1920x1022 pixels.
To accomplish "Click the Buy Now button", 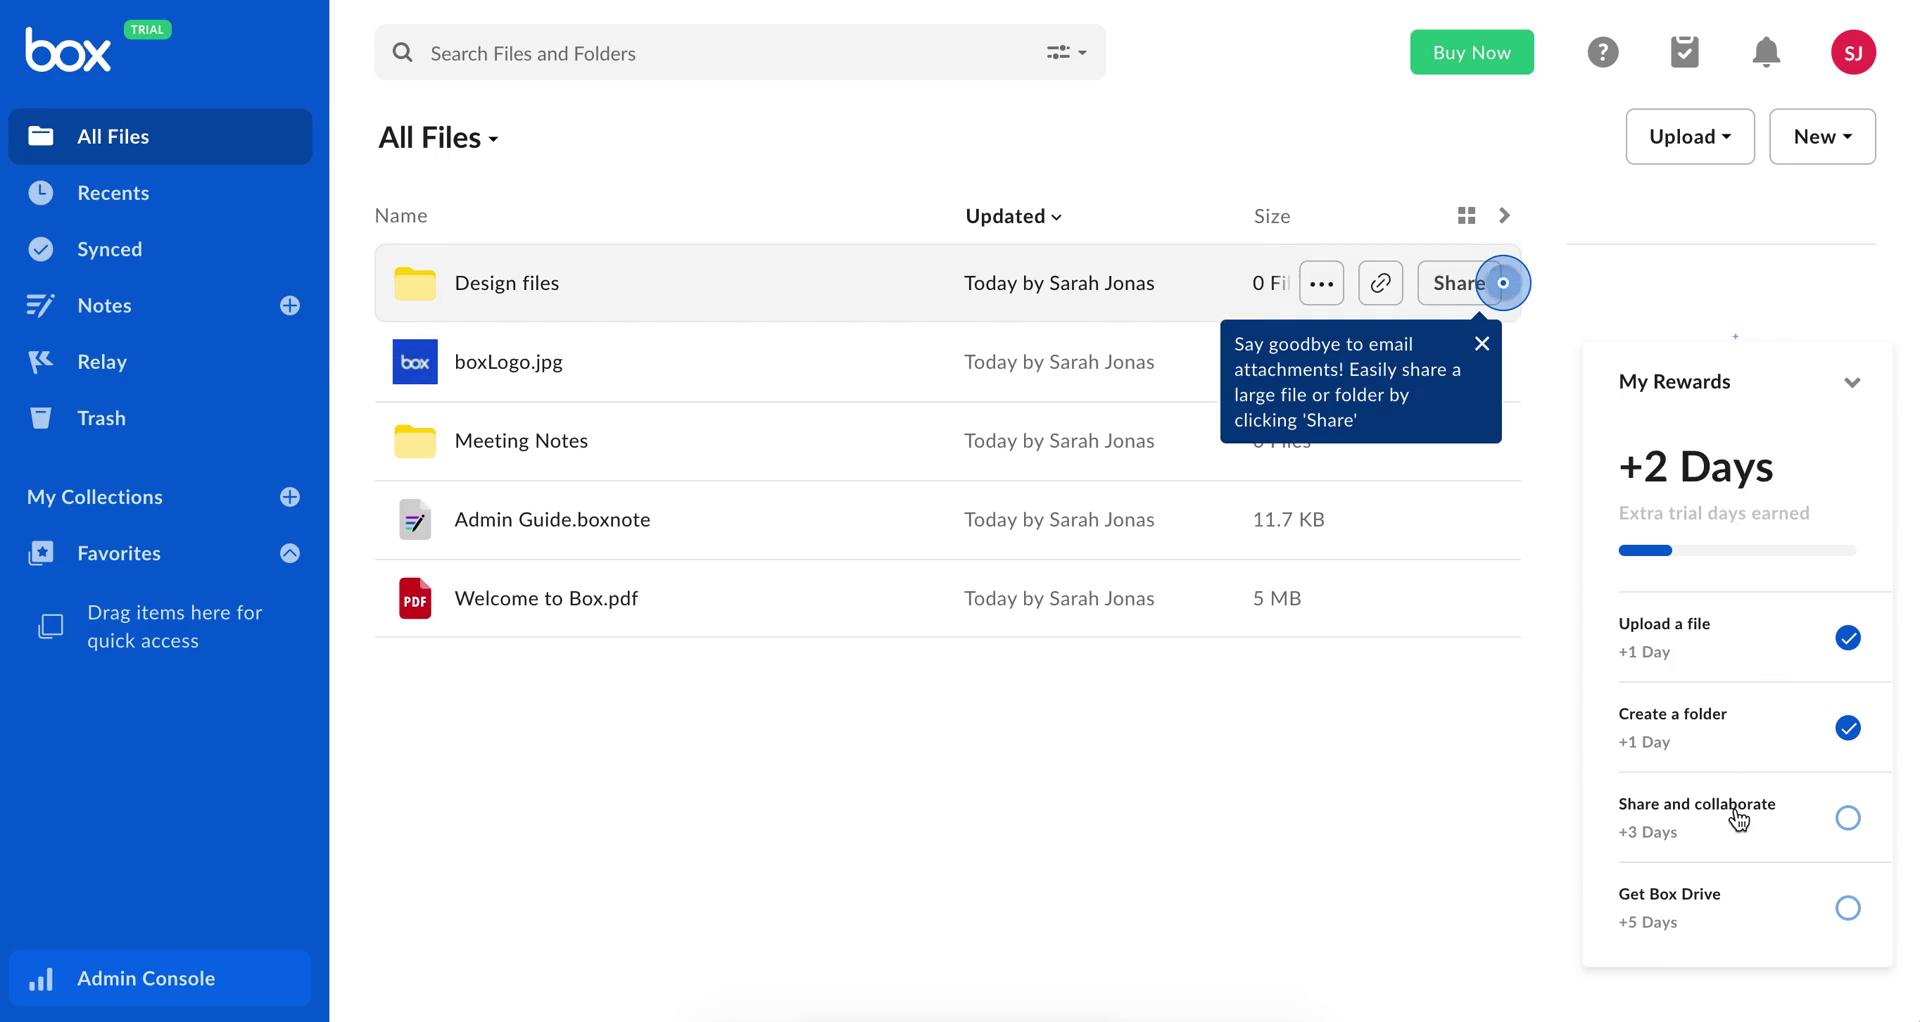I will (x=1471, y=52).
